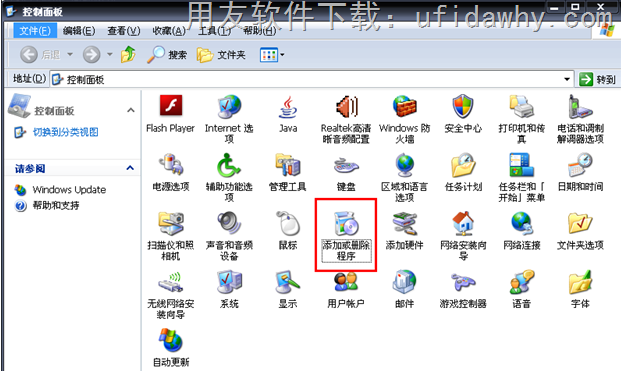This screenshot has width=621, height=371.
Task: Click the 文件夹 folders toolbar button
Action: click(221, 55)
